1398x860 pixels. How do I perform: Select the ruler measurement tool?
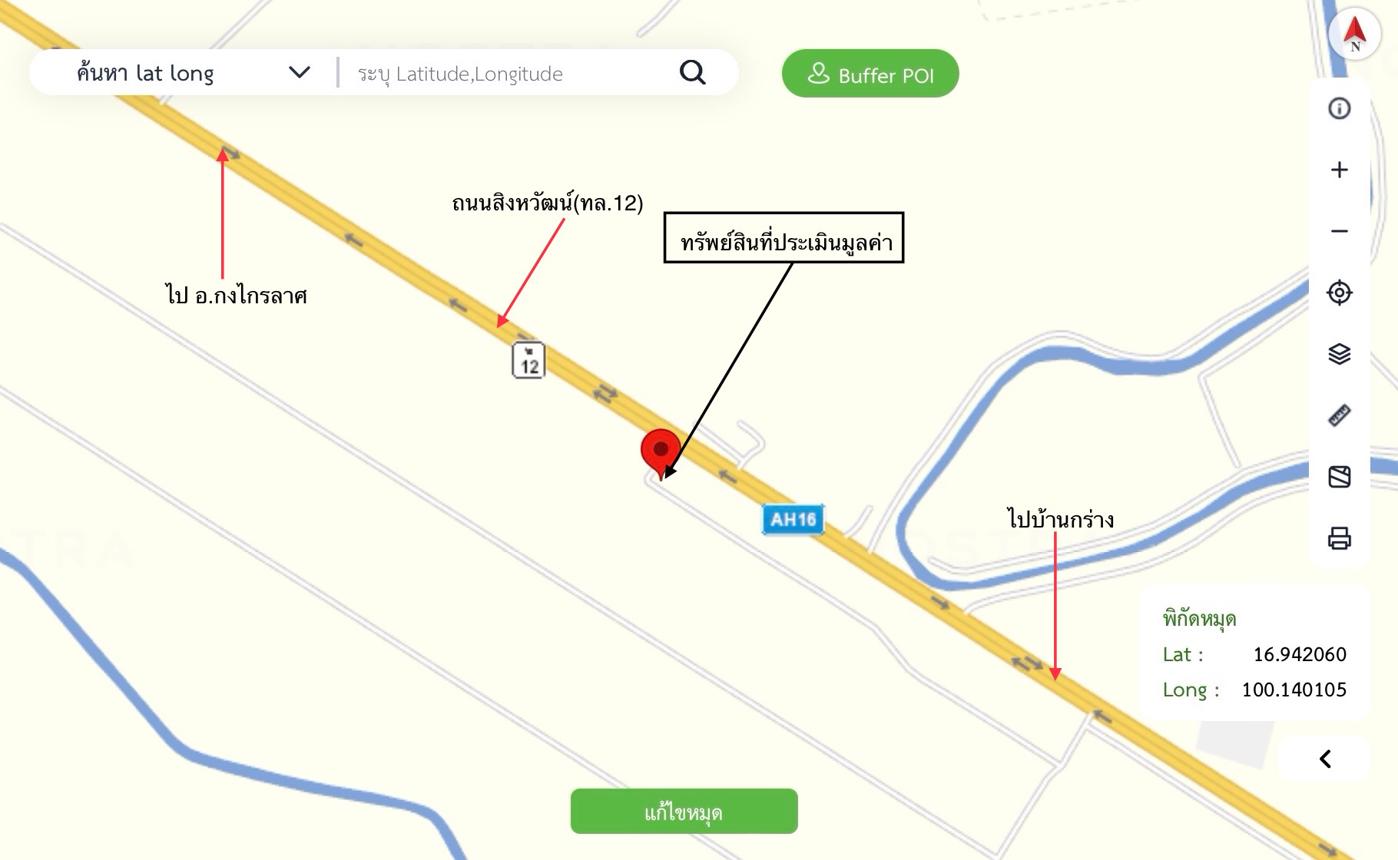click(1339, 415)
